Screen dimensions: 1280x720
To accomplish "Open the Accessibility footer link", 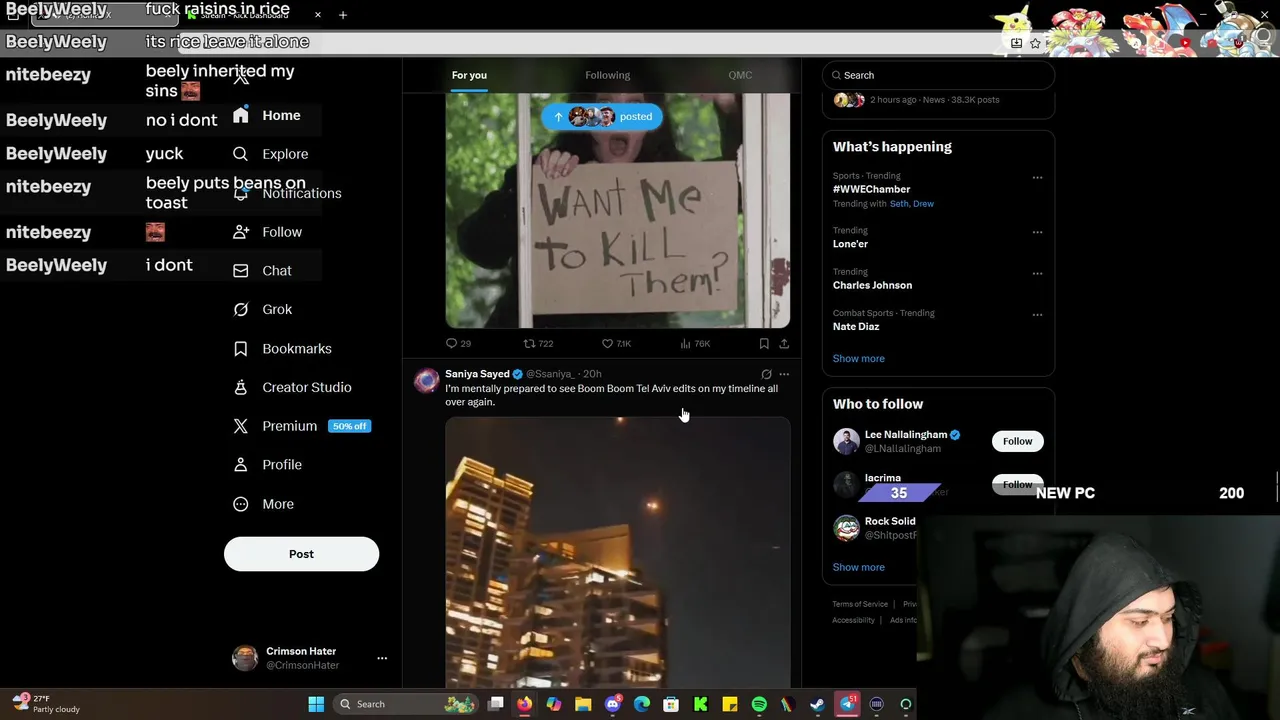I will click(853, 620).
